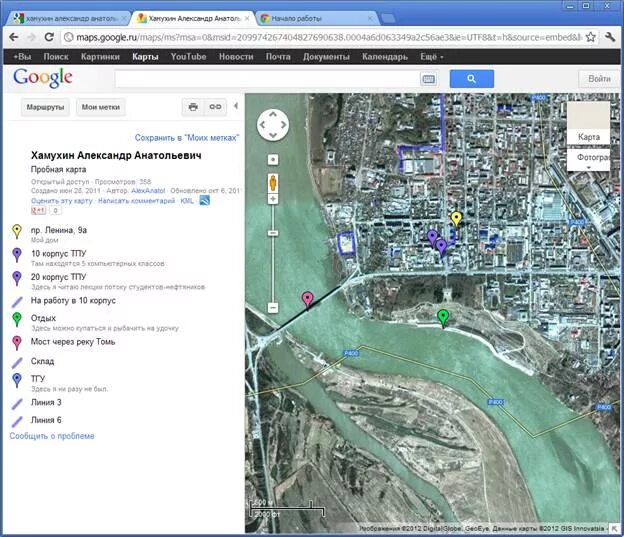Screen dimensions: 624x537
Task: Click the Google search input field
Action: pos(267,79)
